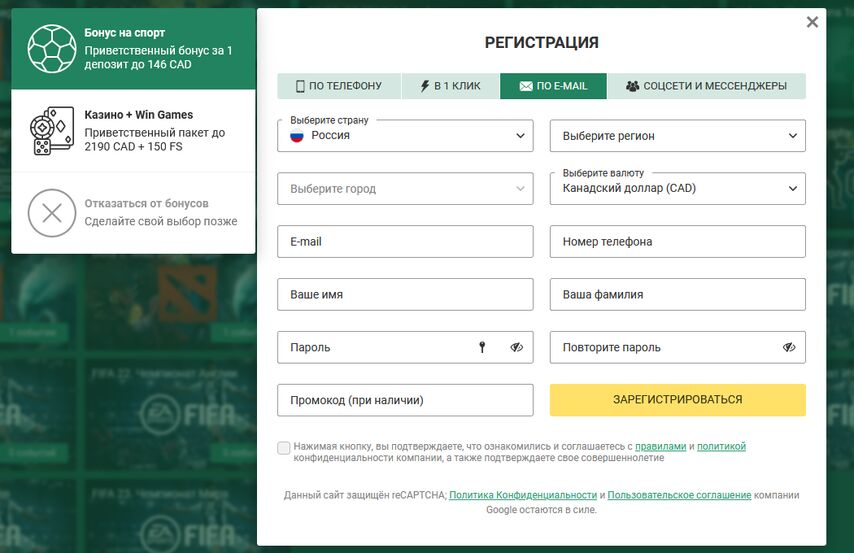Click the envelope icon on ПО E-MAIL tab
The height and width of the screenshot is (553, 854).
coord(526,86)
